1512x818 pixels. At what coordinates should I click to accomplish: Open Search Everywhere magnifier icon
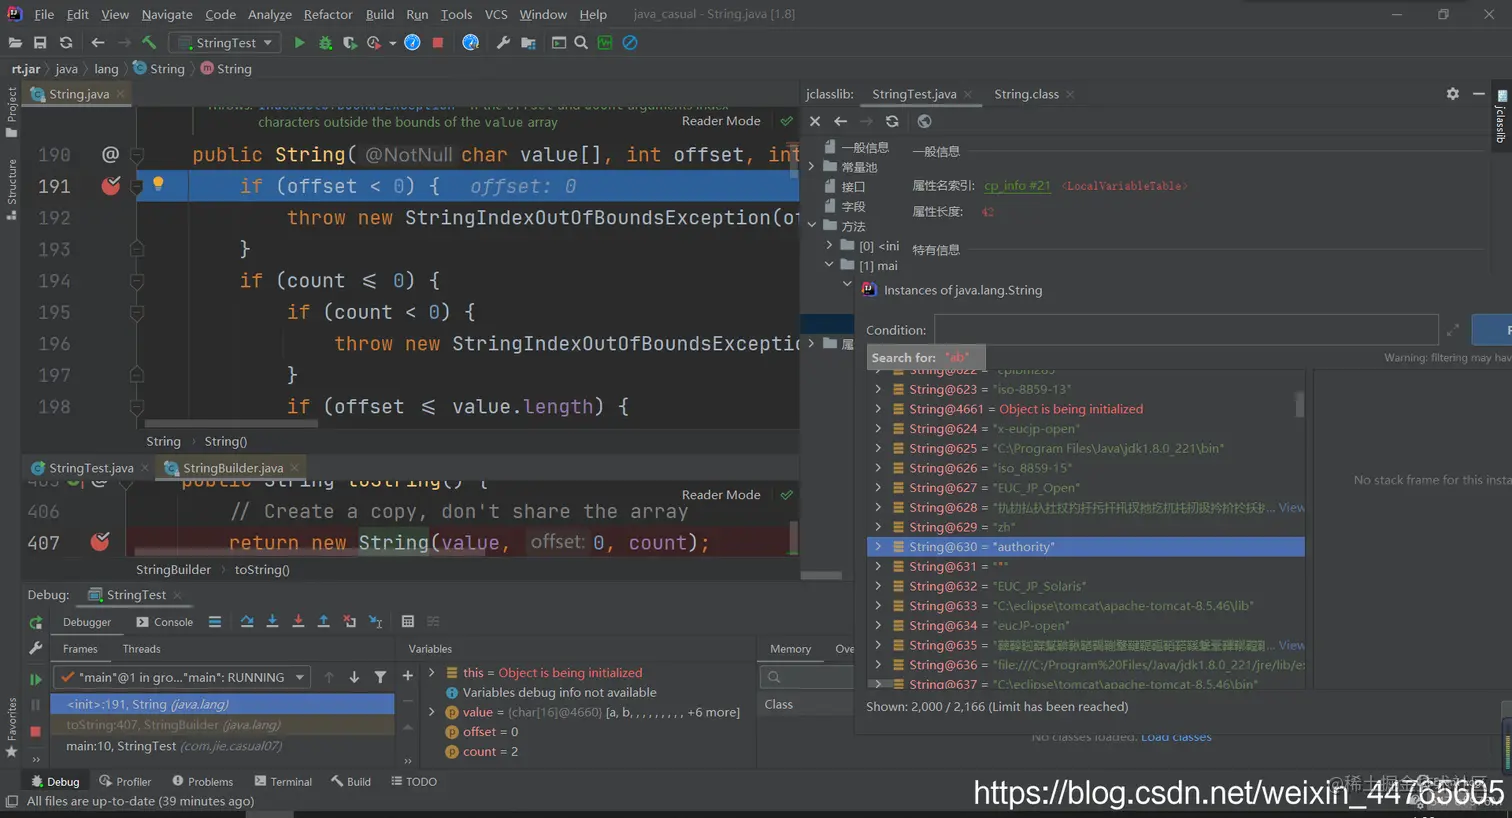[x=581, y=43]
